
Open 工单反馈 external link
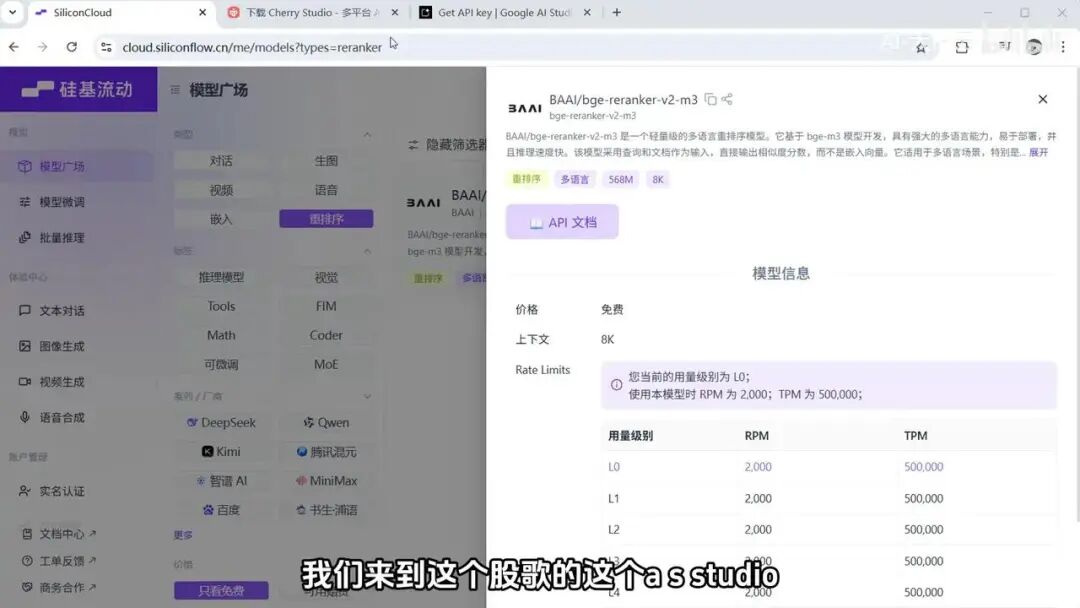tap(59, 560)
